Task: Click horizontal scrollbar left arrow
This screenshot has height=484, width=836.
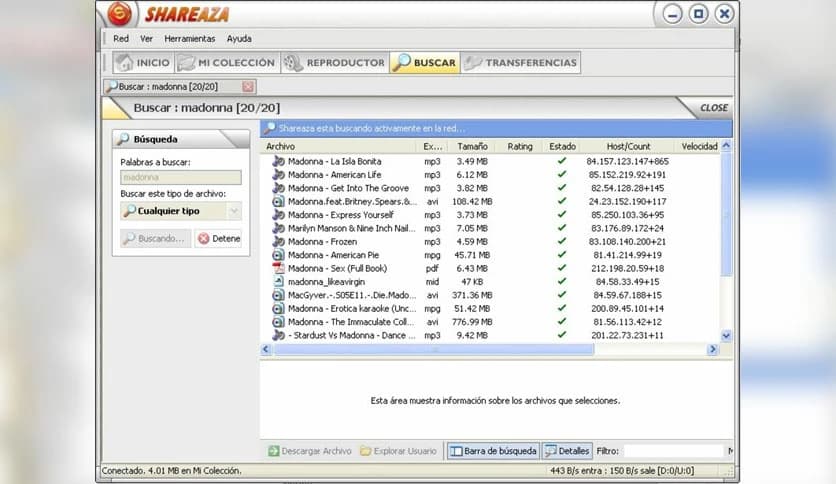Action: point(266,349)
